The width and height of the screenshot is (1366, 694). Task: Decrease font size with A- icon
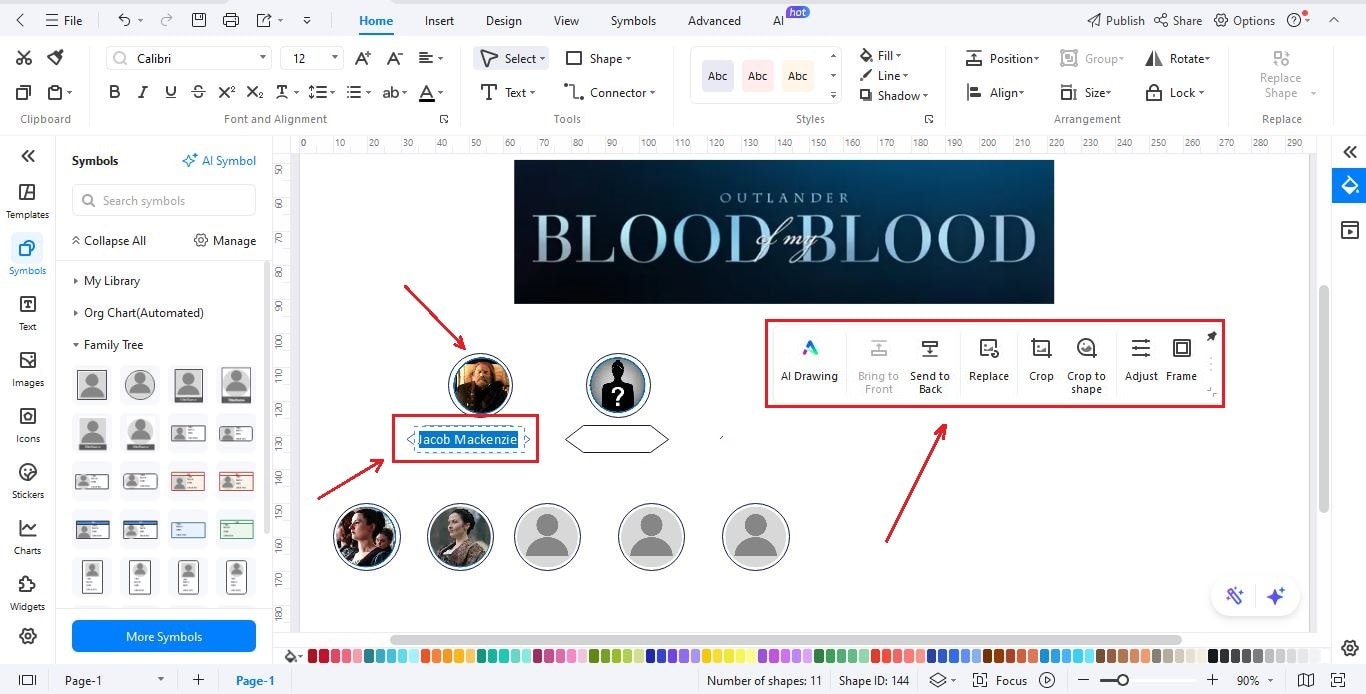[395, 58]
